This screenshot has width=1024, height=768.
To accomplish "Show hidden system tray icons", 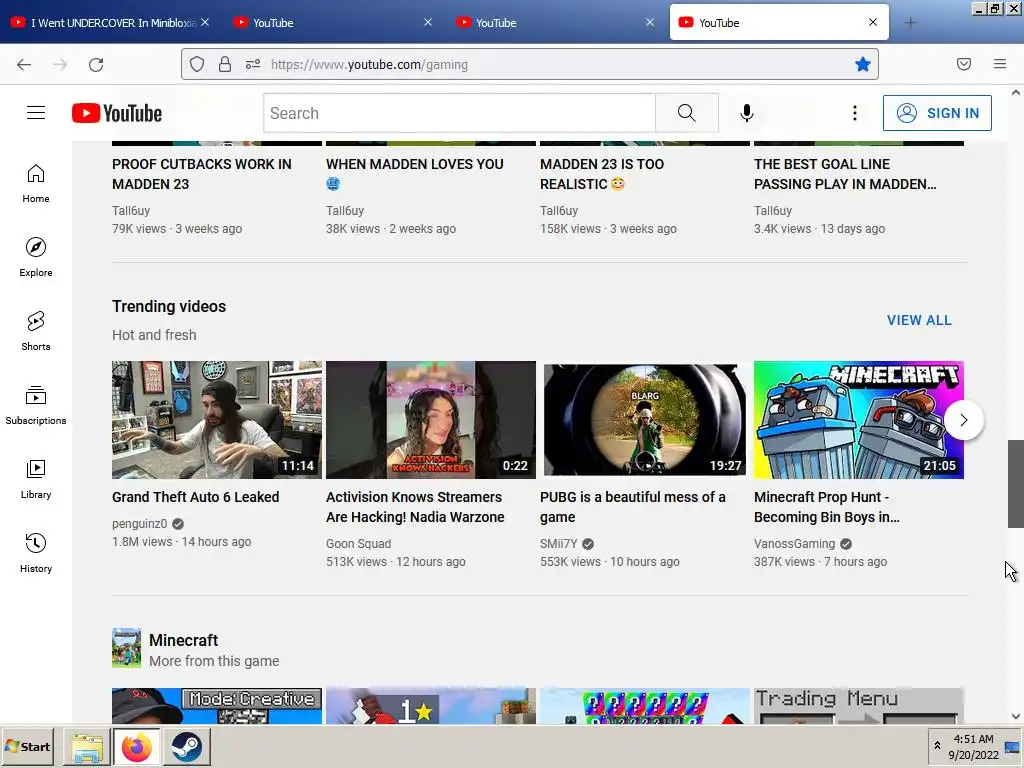I will [937, 746].
